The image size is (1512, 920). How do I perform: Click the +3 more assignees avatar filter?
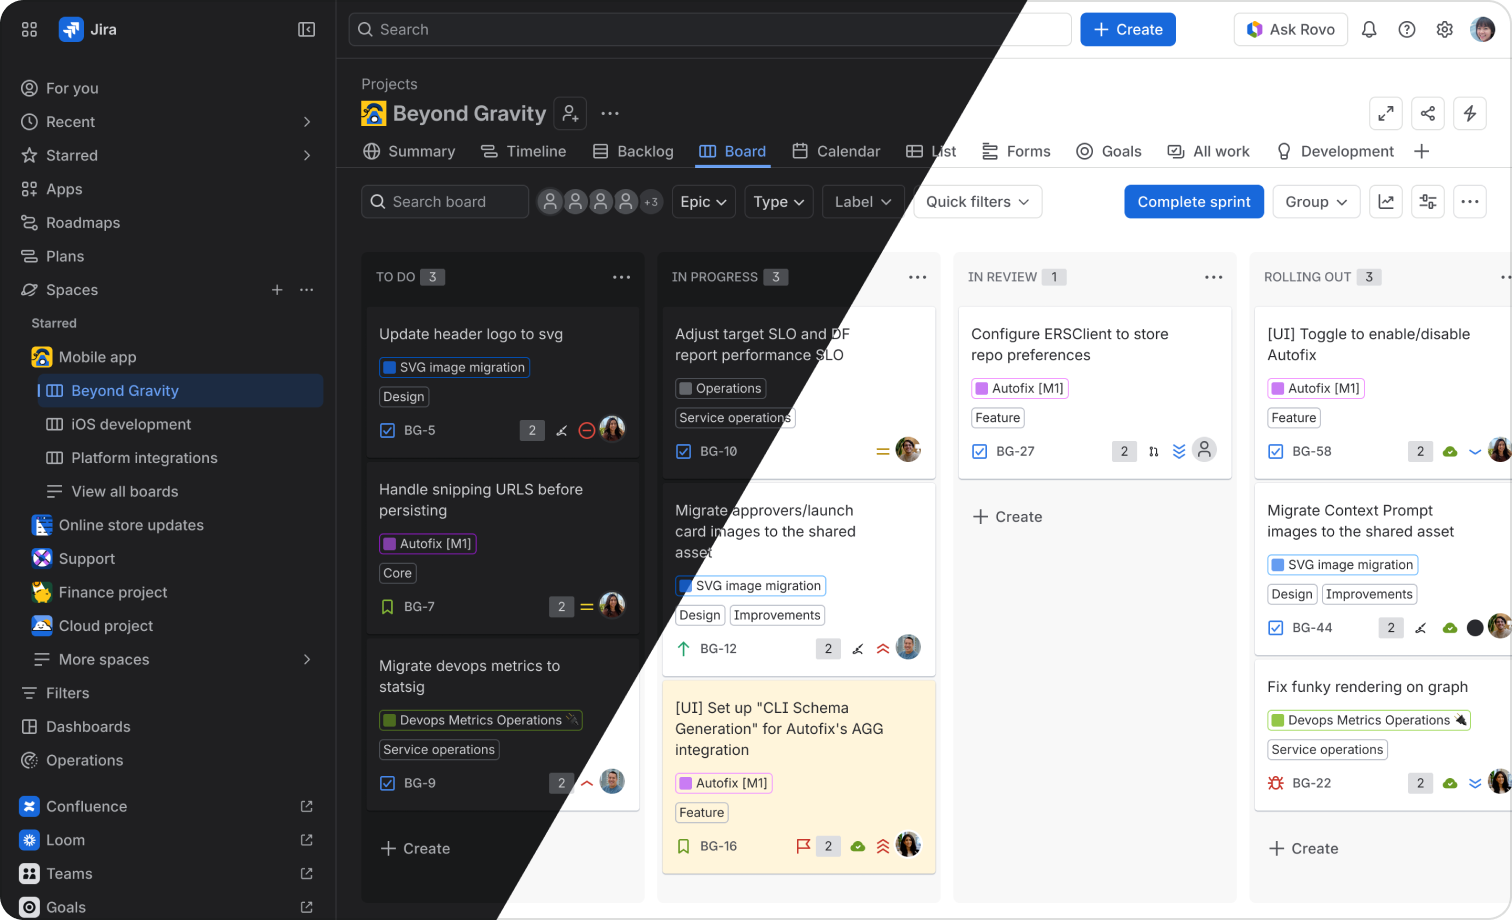651,202
